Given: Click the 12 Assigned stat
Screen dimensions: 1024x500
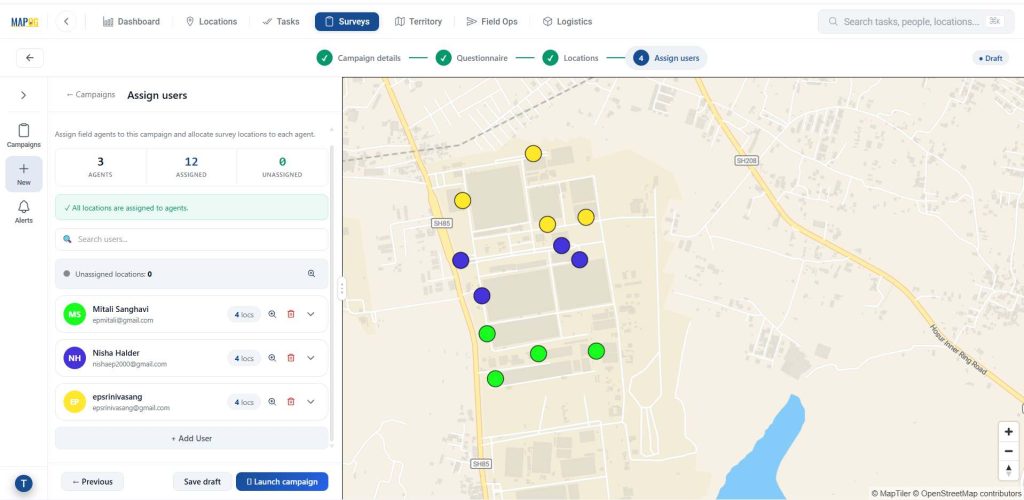Looking at the screenshot, I should [191, 167].
